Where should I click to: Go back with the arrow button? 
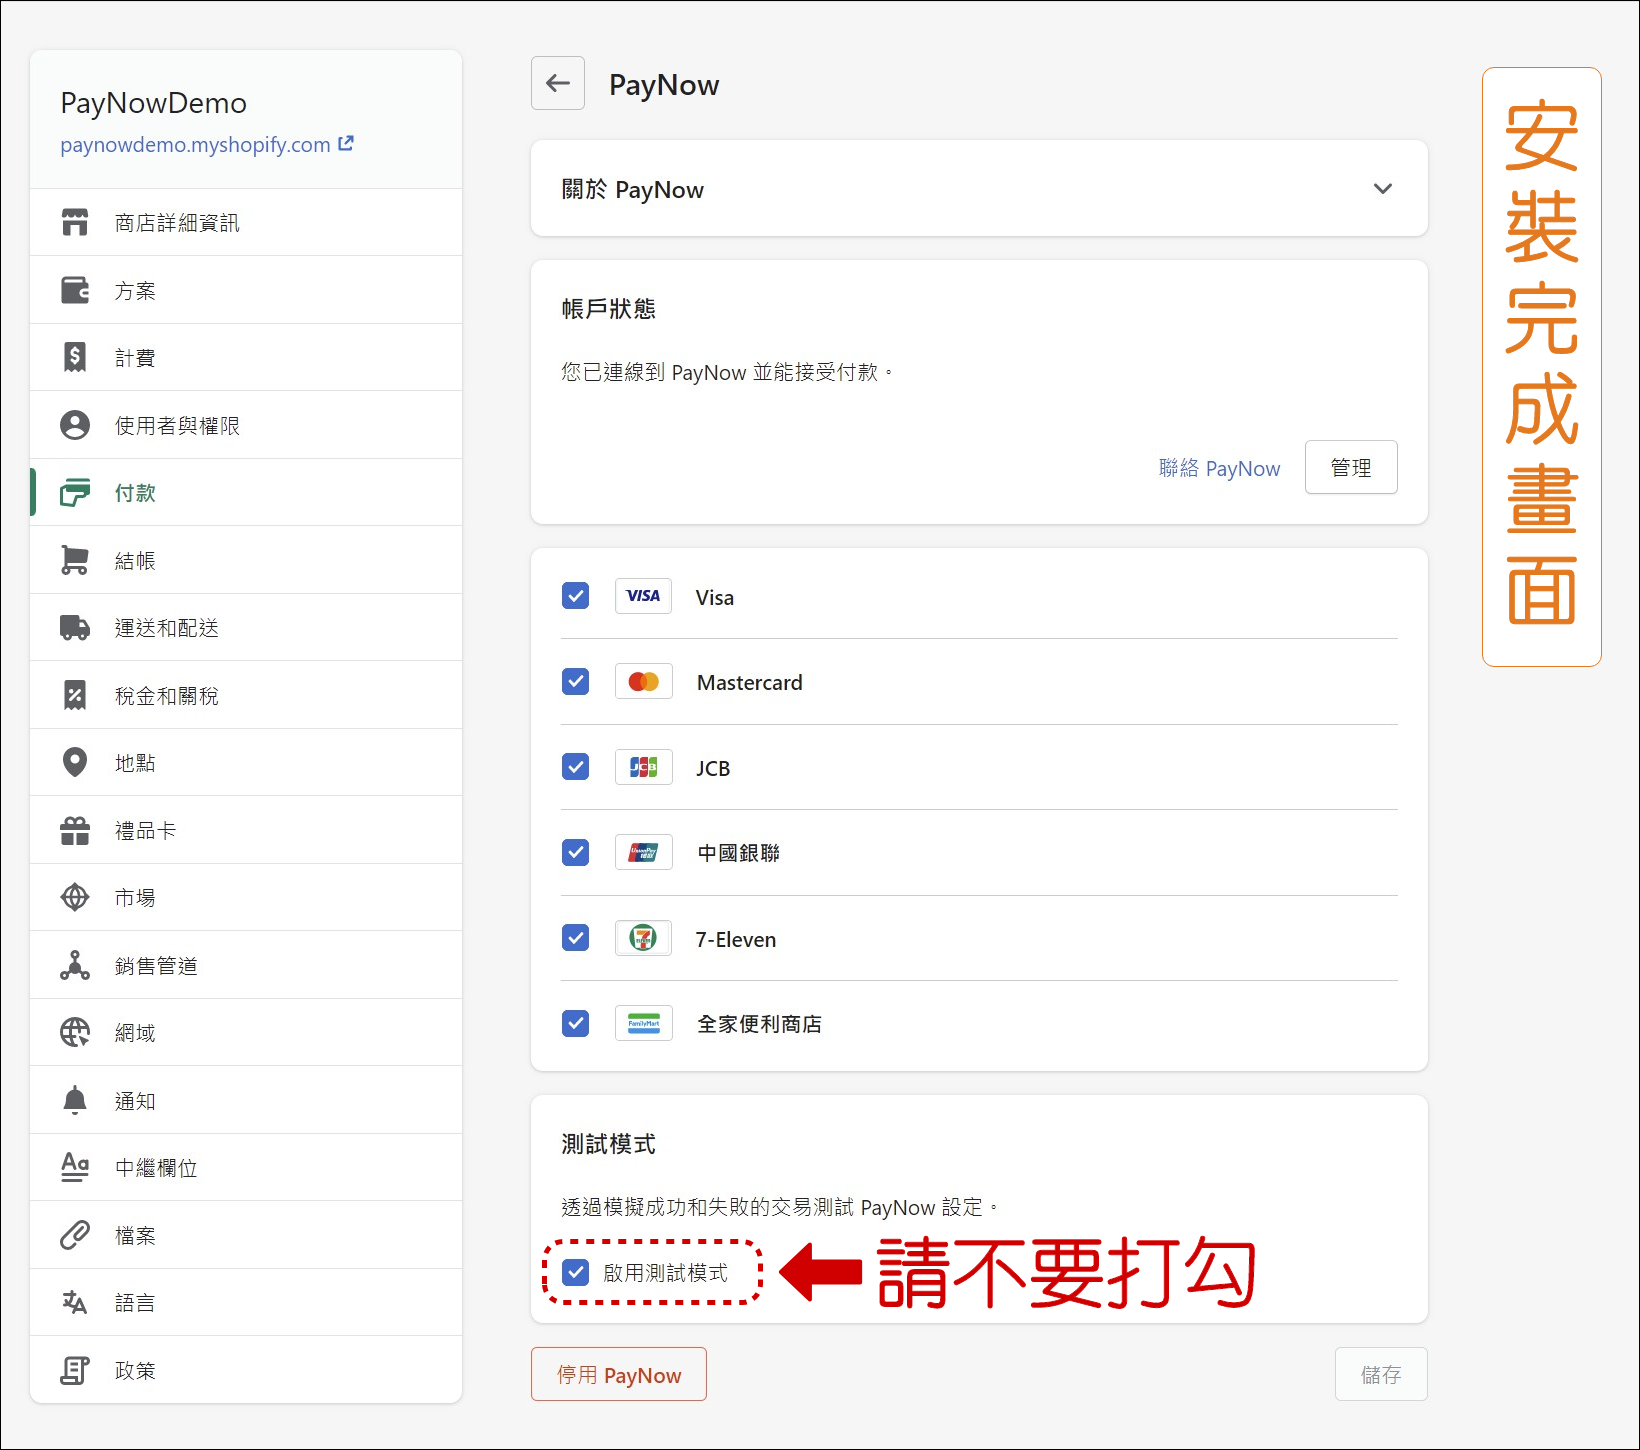point(558,83)
